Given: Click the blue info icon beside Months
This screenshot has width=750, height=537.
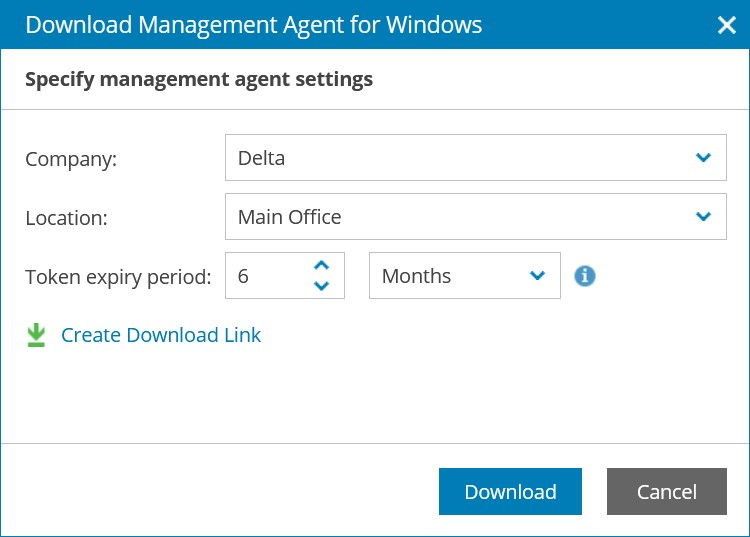Looking at the screenshot, I should tap(585, 276).
